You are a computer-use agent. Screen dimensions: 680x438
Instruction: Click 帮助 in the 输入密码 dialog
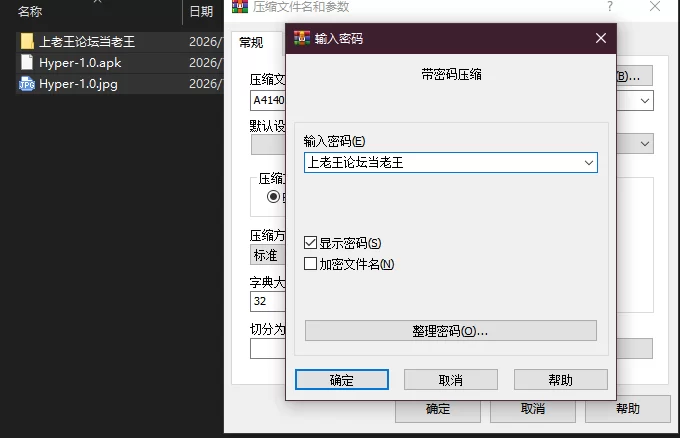[x=560, y=380]
